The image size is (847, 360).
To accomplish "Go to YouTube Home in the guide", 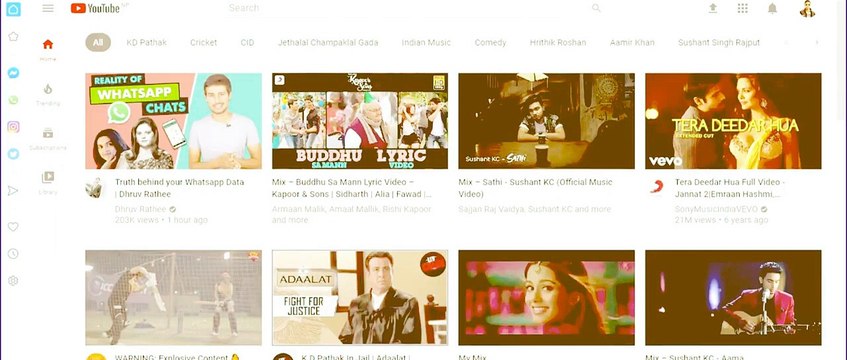I will pos(48,49).
